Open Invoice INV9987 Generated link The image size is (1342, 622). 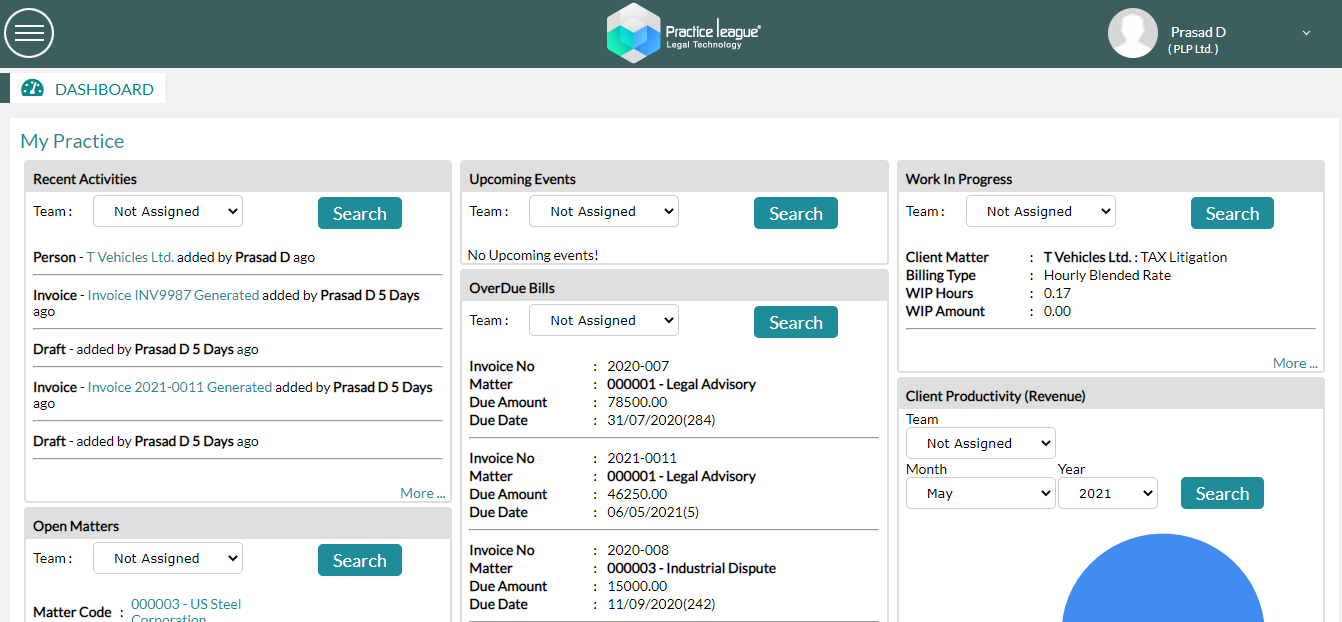coord(173,295)
